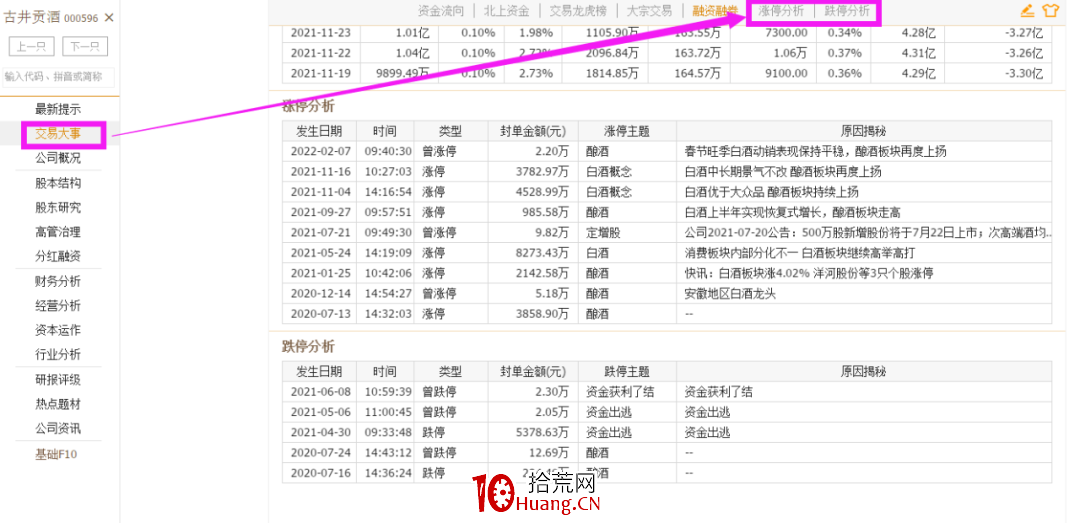Switch to 北上资金 tab

click(x=506, y=10)
